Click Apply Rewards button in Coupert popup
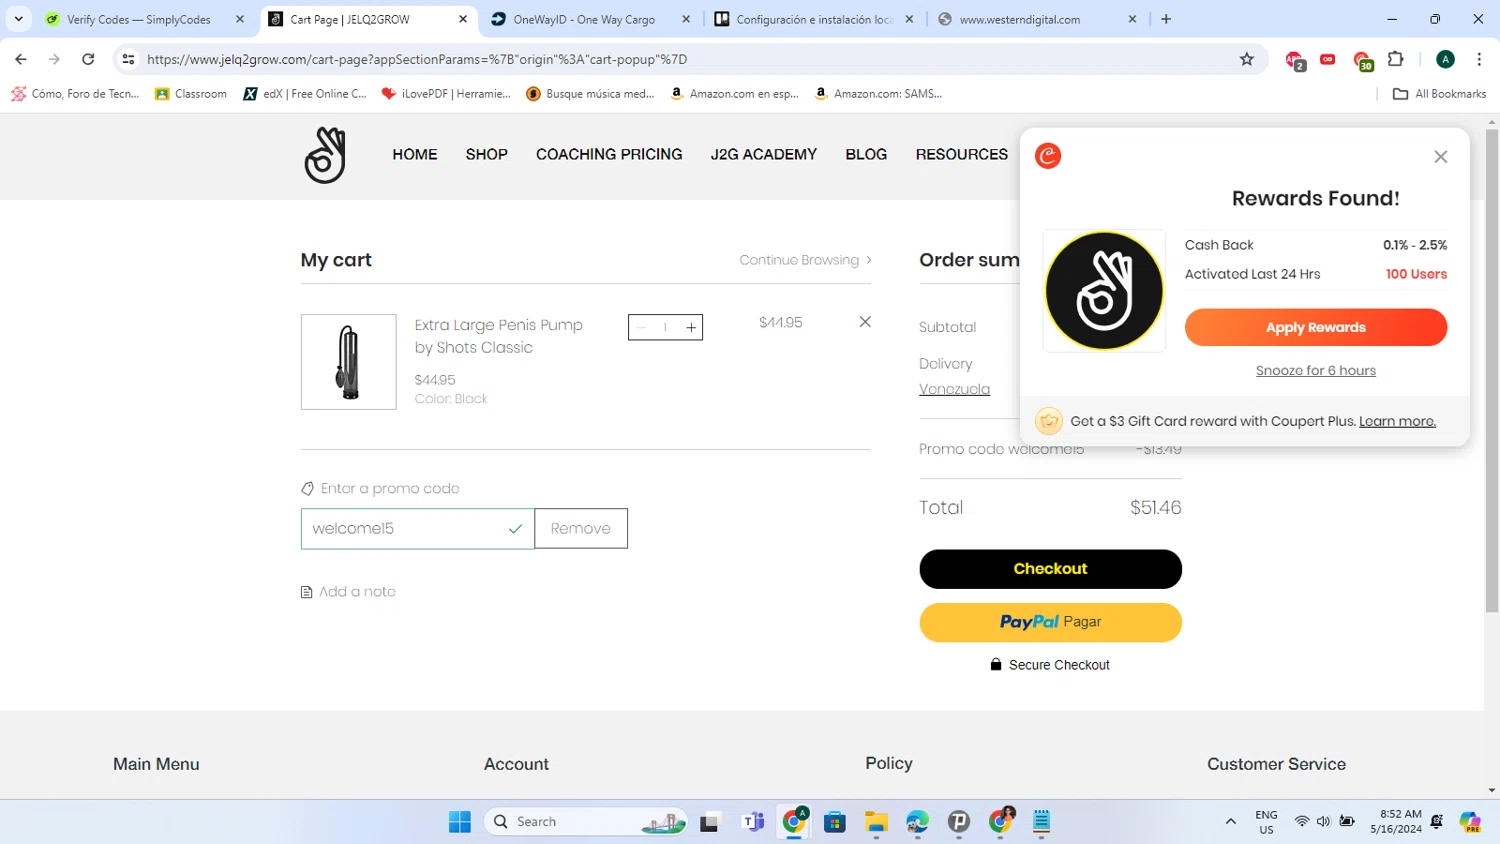The height and width of the screenshot is (844, 1500). click(1315, 327)
